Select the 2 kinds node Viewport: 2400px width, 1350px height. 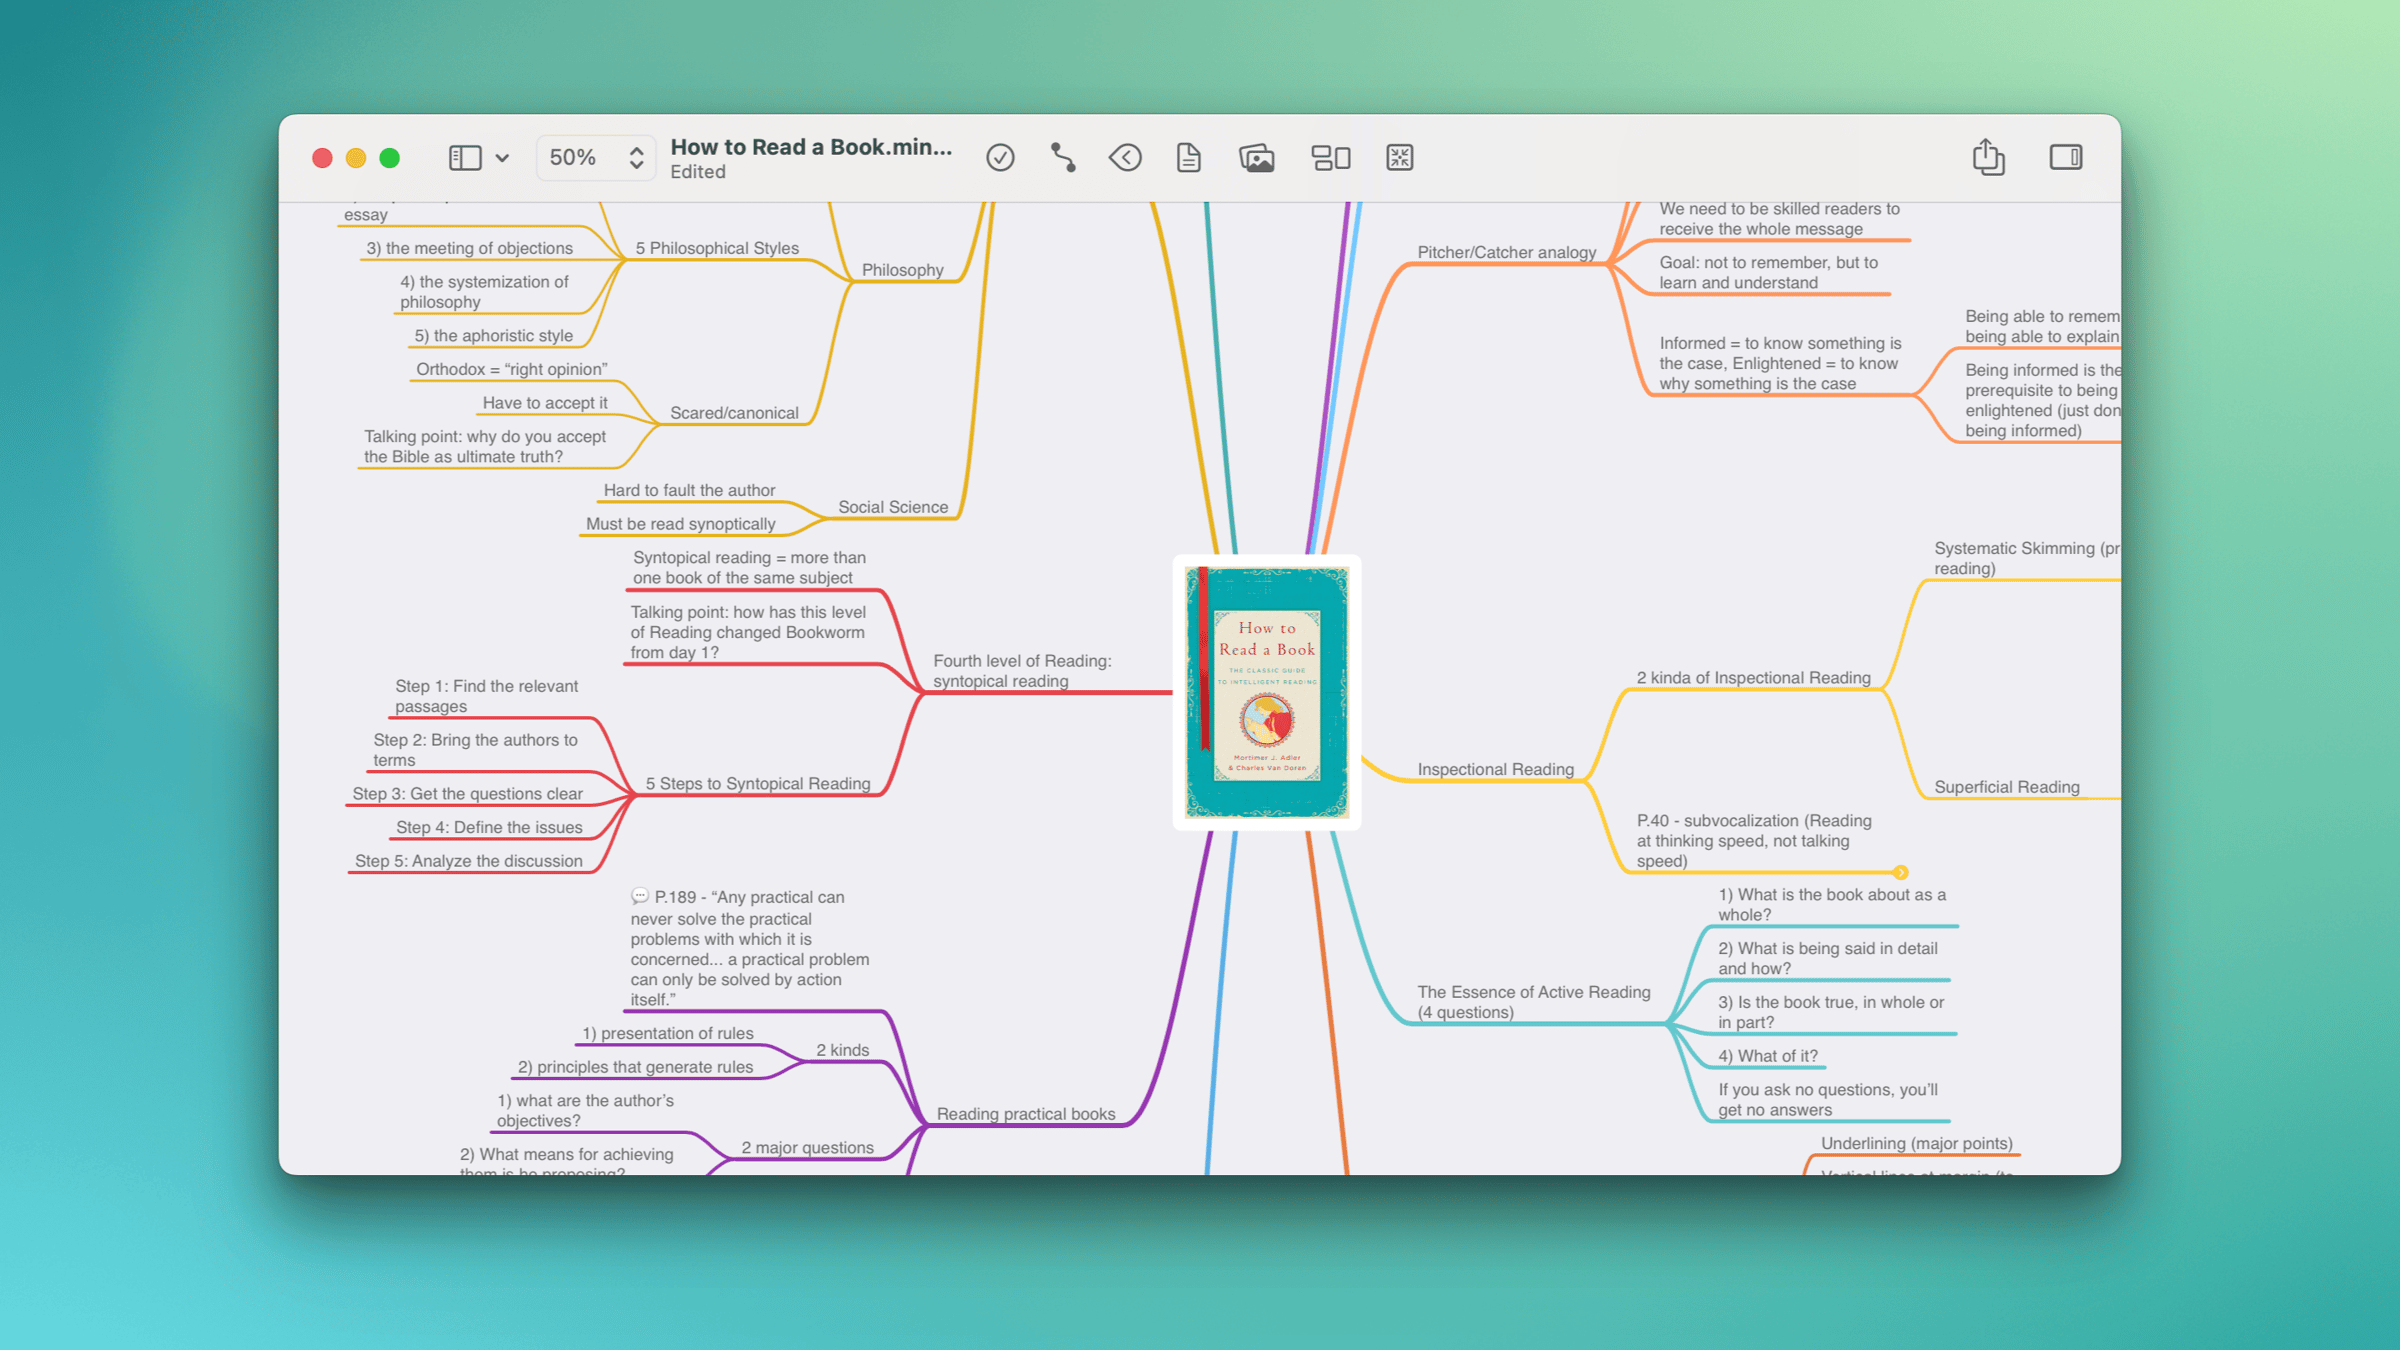coord(842,1050)
